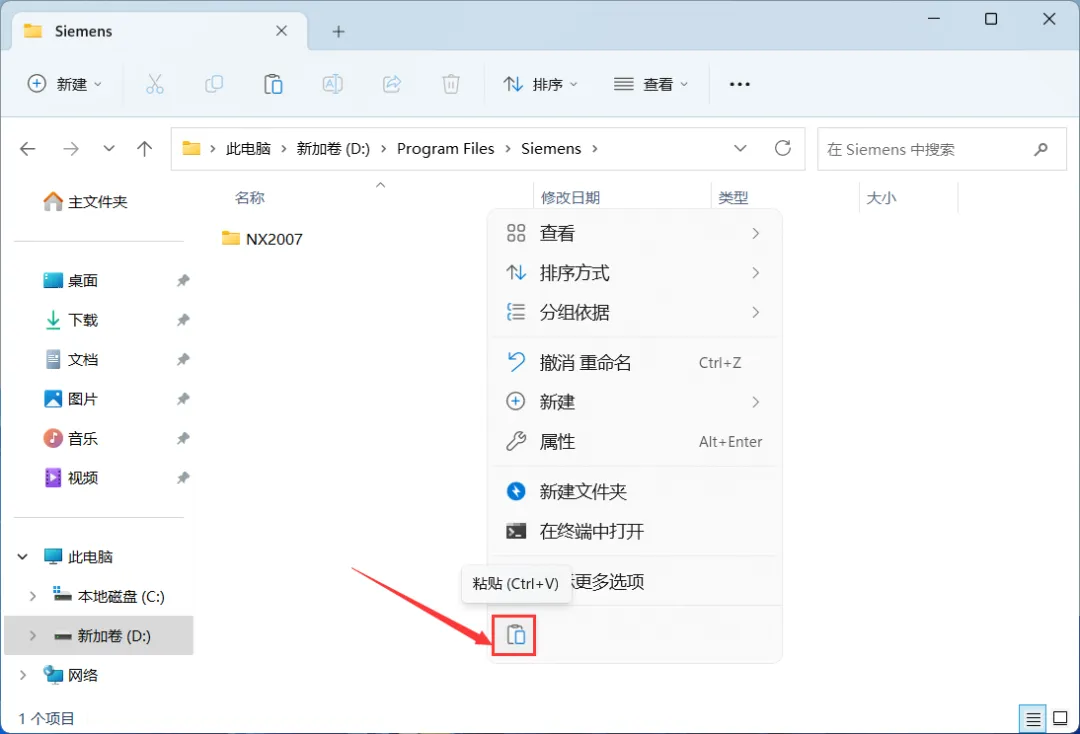Open 桌面 in sidebar
Screen dimensions: 1080x734
tap(71, 280)
